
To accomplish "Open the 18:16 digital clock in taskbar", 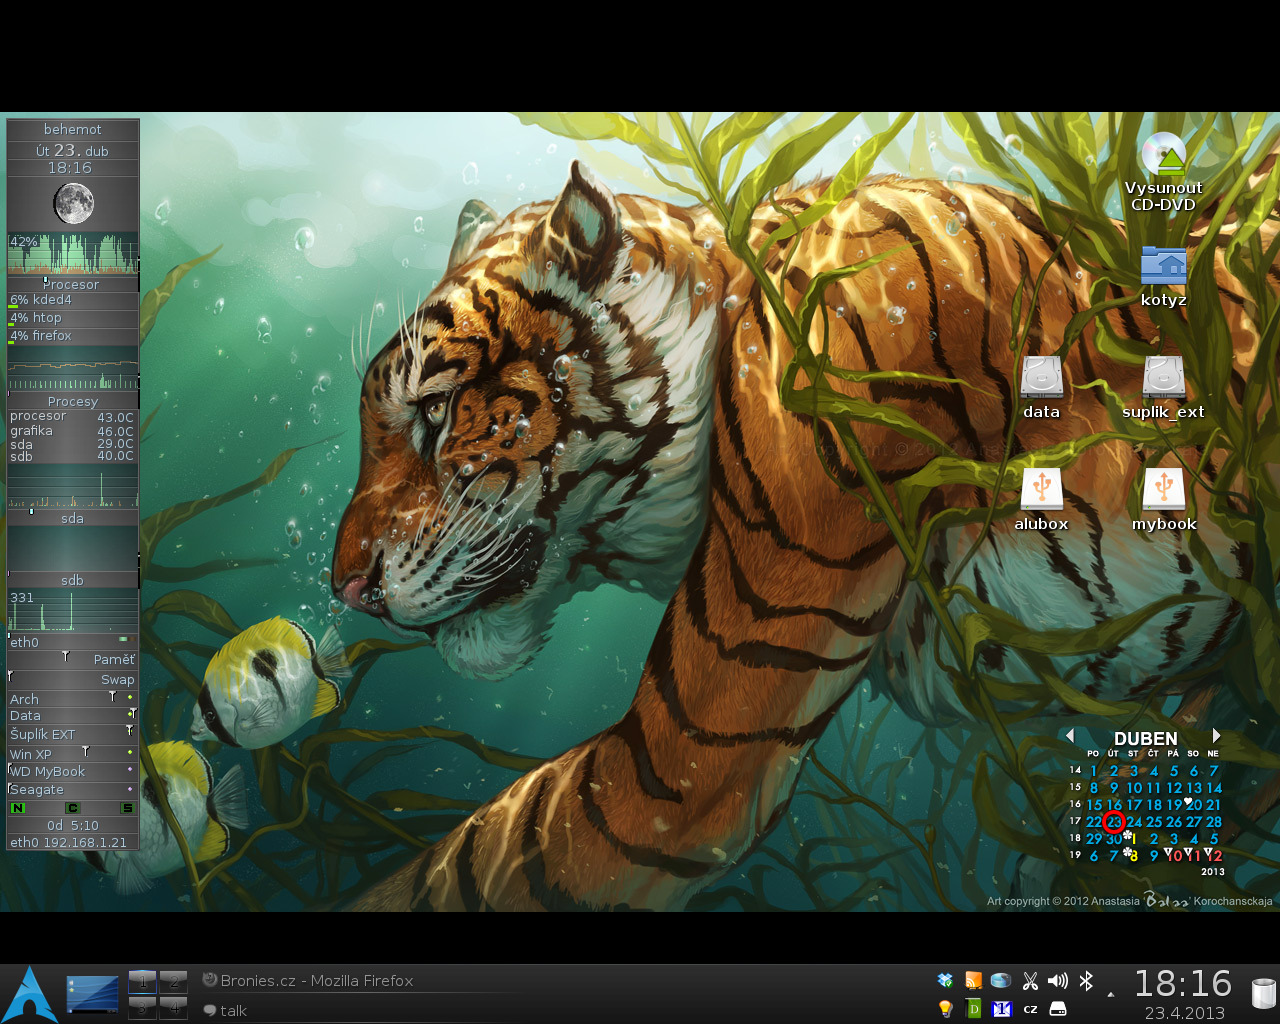I will (x=1183, y=984).
